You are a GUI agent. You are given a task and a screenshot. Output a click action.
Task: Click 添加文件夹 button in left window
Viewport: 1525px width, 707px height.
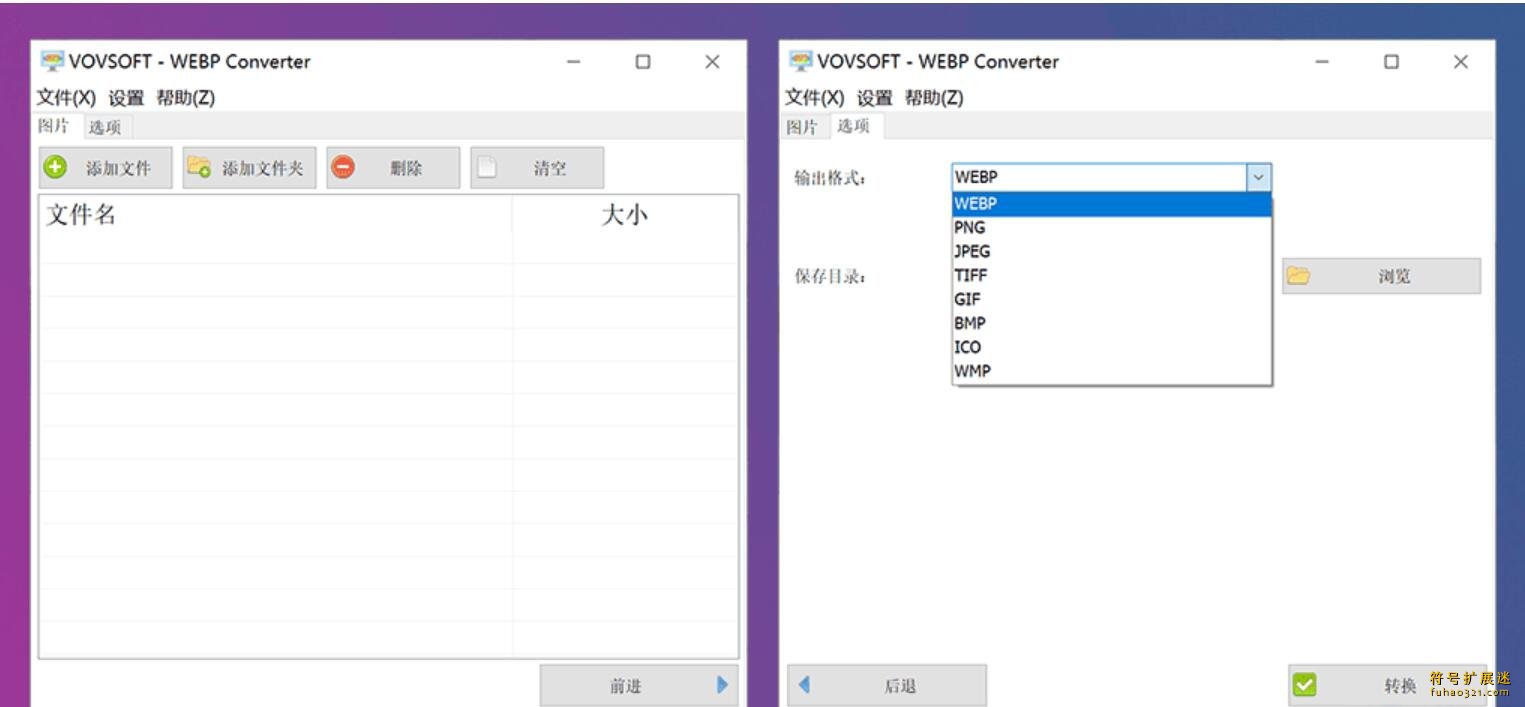[249, 168]
